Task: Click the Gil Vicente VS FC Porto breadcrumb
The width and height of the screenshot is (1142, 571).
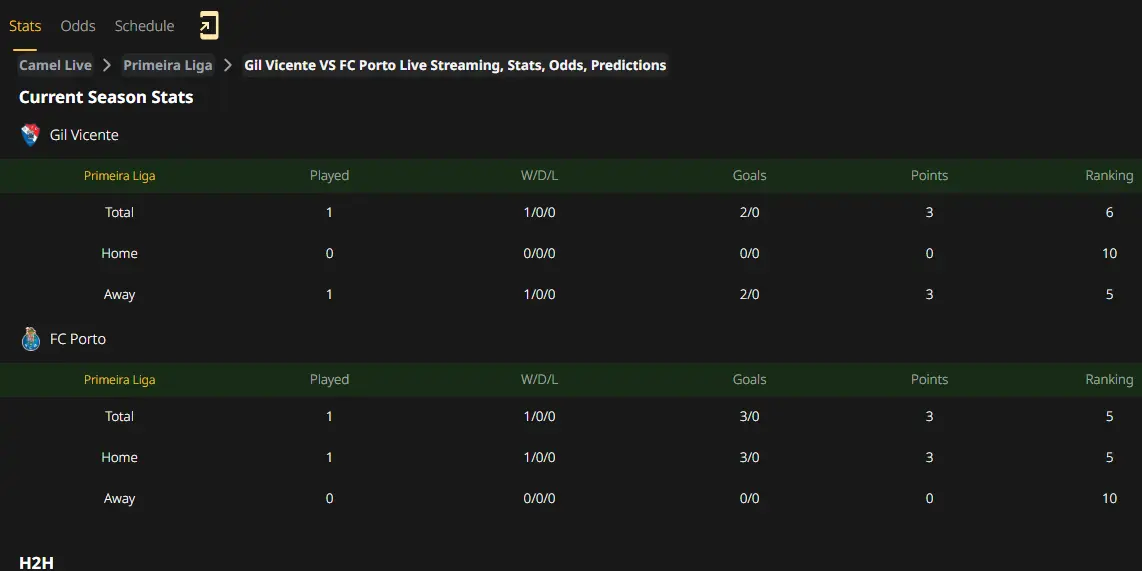Action: coord(455,66)
